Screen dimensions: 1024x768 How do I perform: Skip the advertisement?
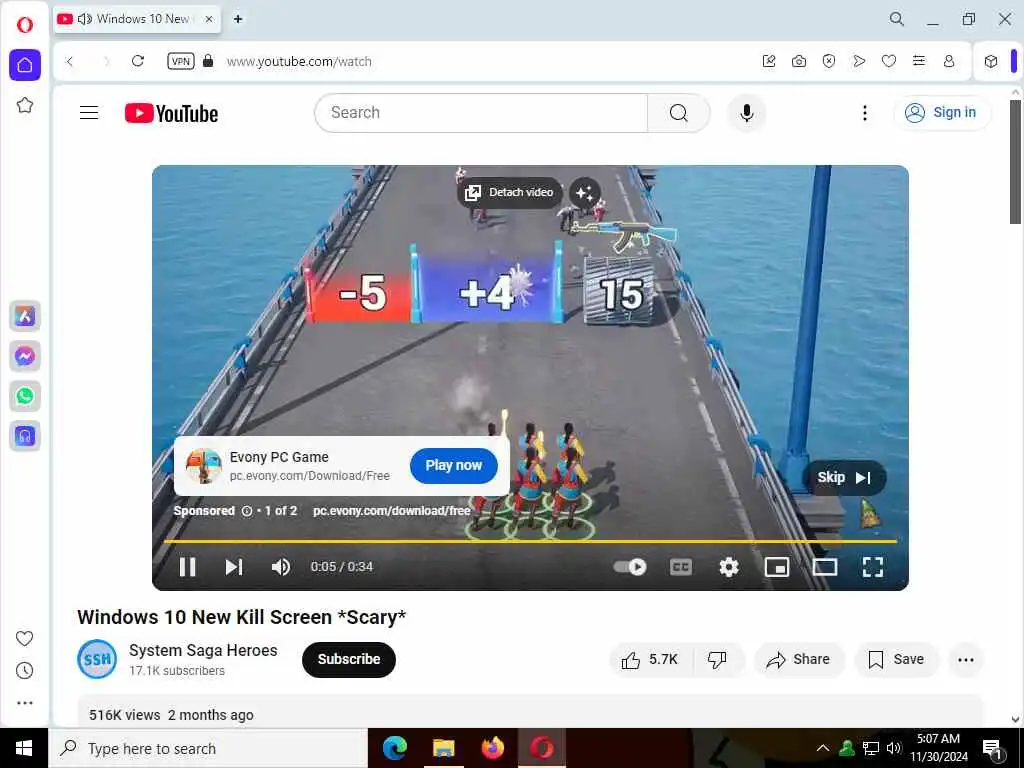844,477
